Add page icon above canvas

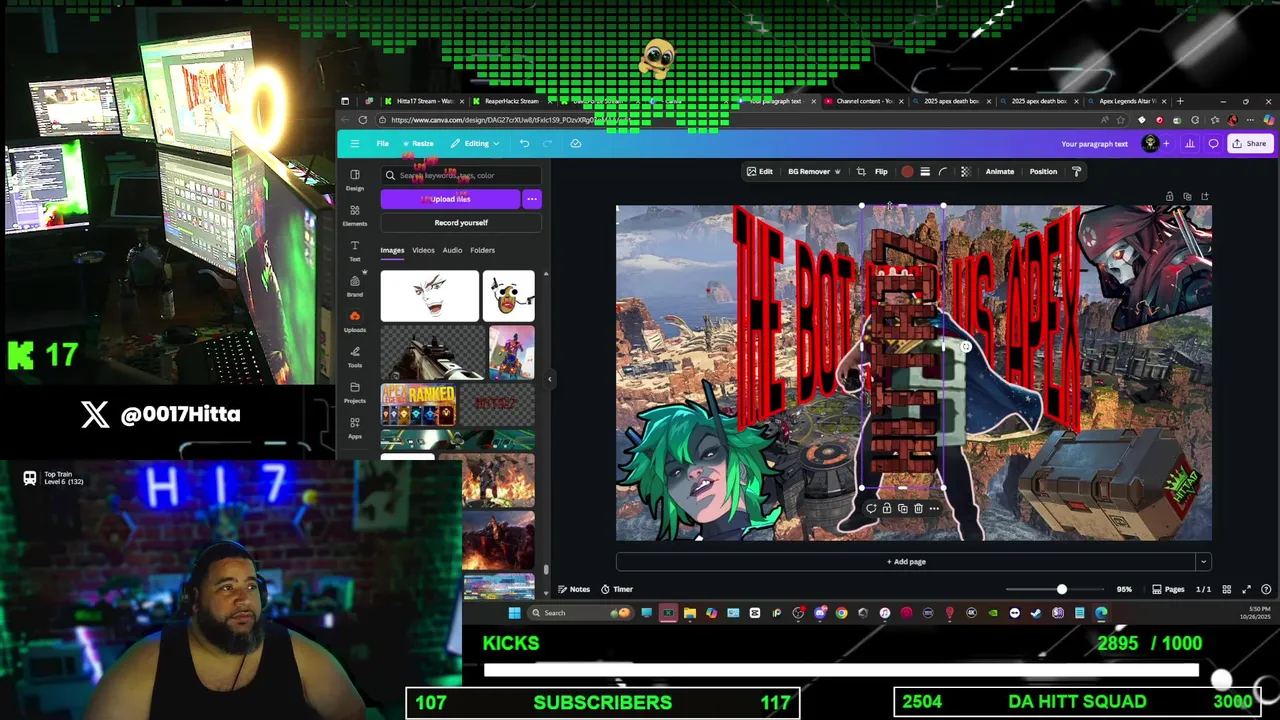click(x=1205, y=196)
